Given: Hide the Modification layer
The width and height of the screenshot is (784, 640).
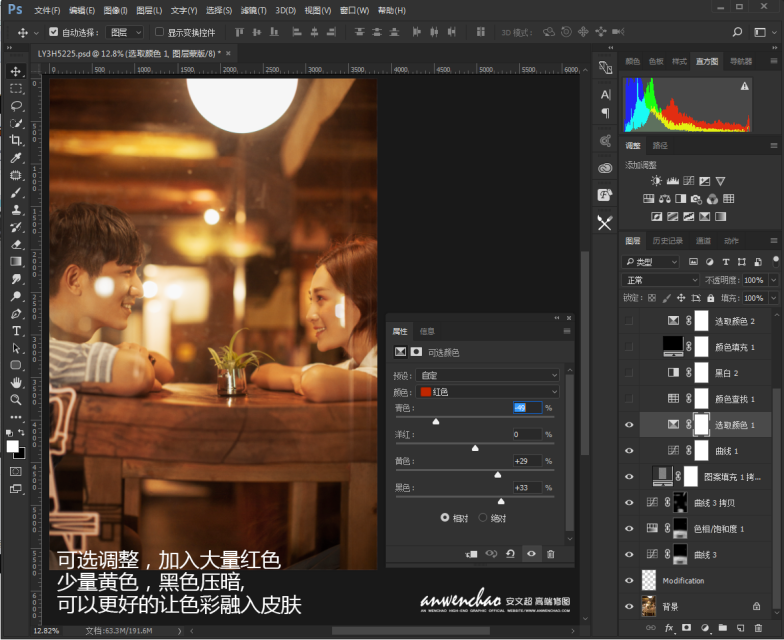Looking at the screenshot, I should pyautogui.click(x=629, y=580).
